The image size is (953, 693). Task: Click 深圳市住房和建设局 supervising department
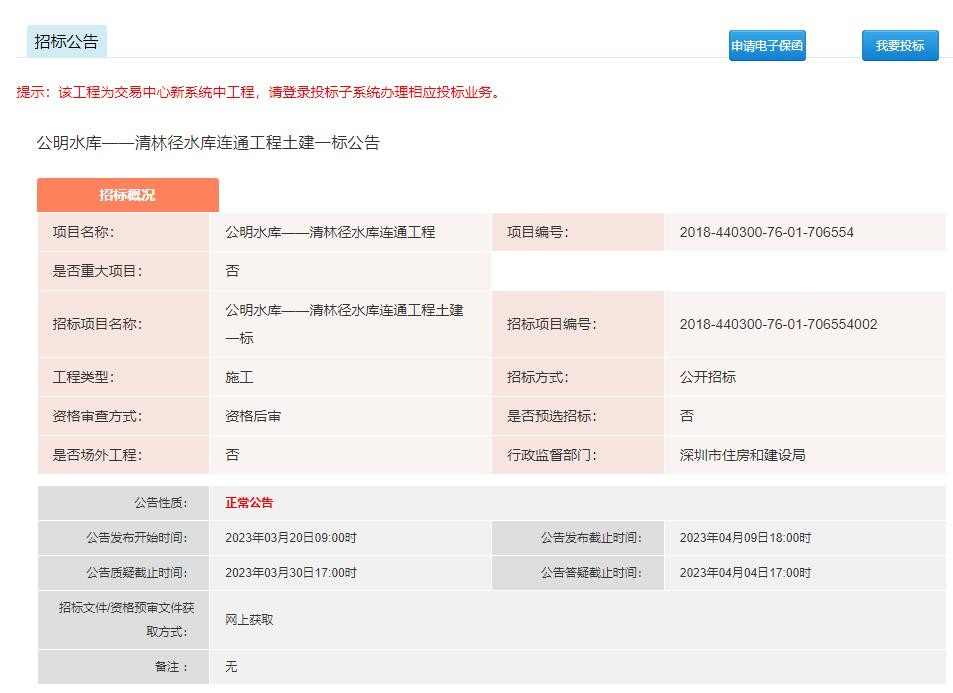pyautogui.click(x=742, y=455)
